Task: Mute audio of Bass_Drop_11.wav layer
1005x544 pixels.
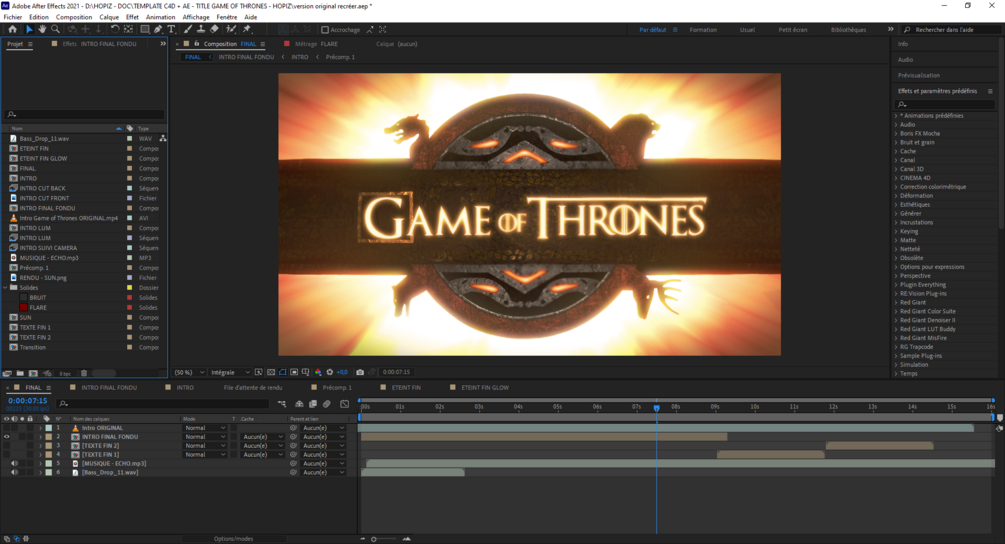Action: coord(15,472)
